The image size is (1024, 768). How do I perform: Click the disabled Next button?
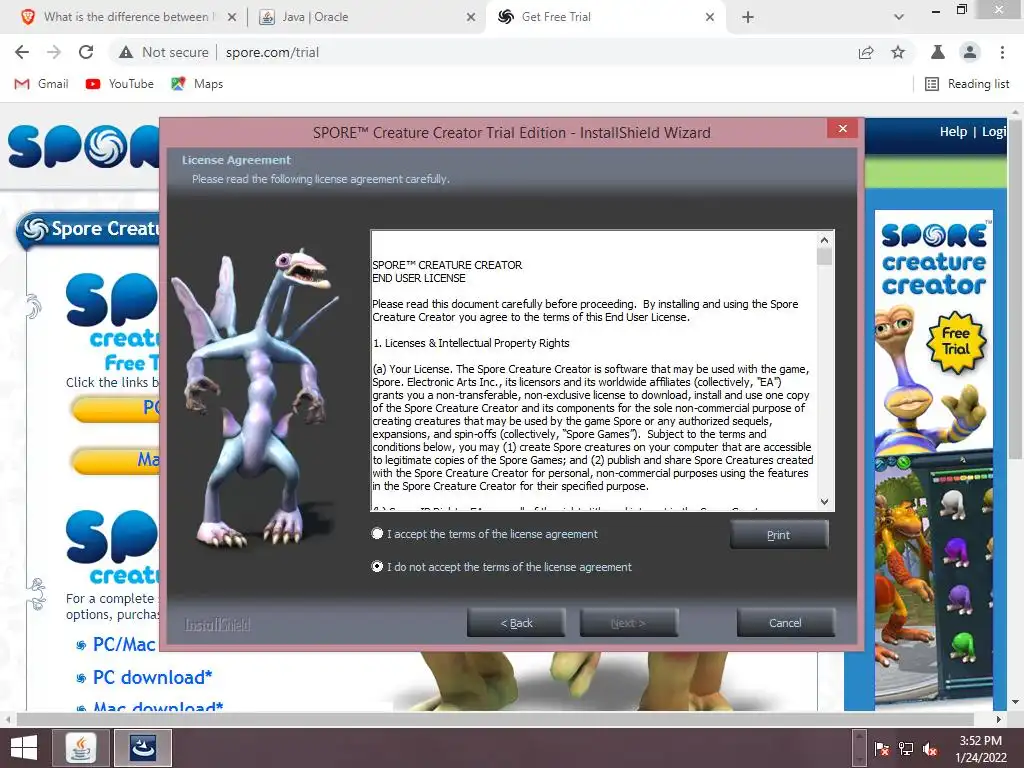tap(628, 623)
